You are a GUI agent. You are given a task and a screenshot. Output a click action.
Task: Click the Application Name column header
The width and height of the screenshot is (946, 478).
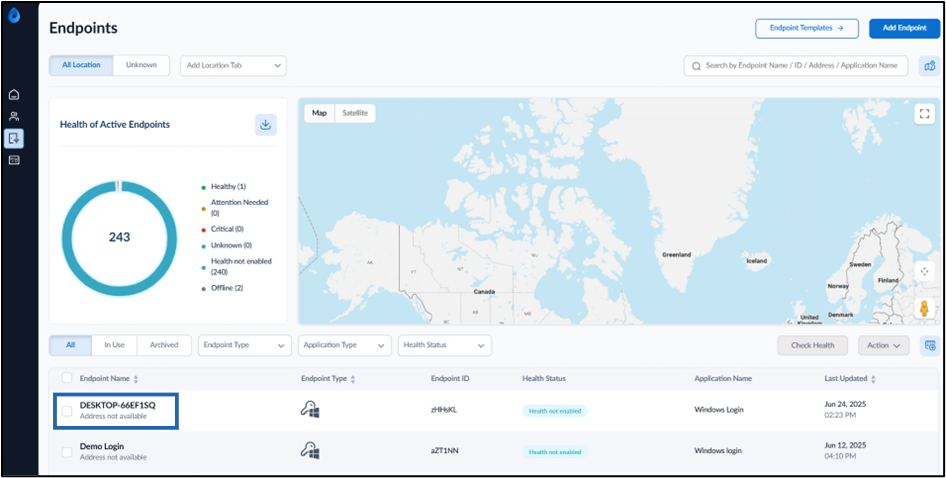(723, 378)
